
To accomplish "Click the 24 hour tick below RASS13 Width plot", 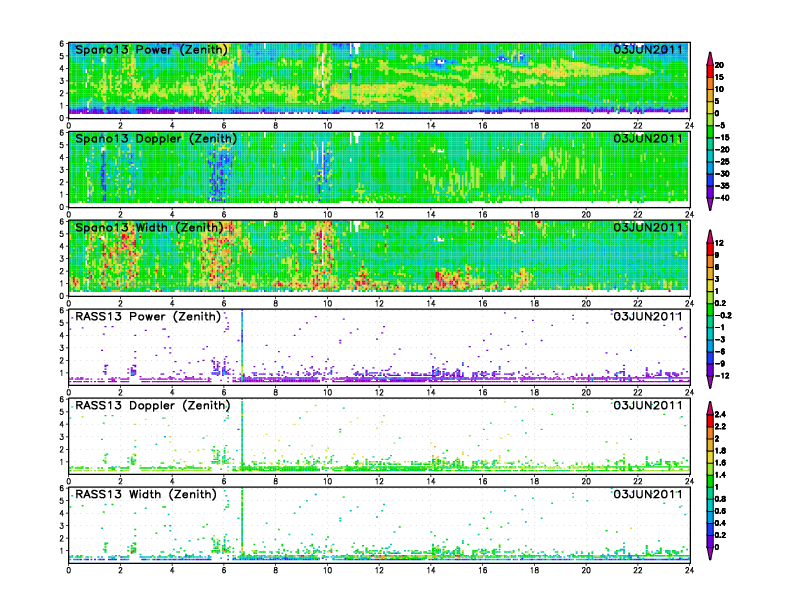I will 689,571.
